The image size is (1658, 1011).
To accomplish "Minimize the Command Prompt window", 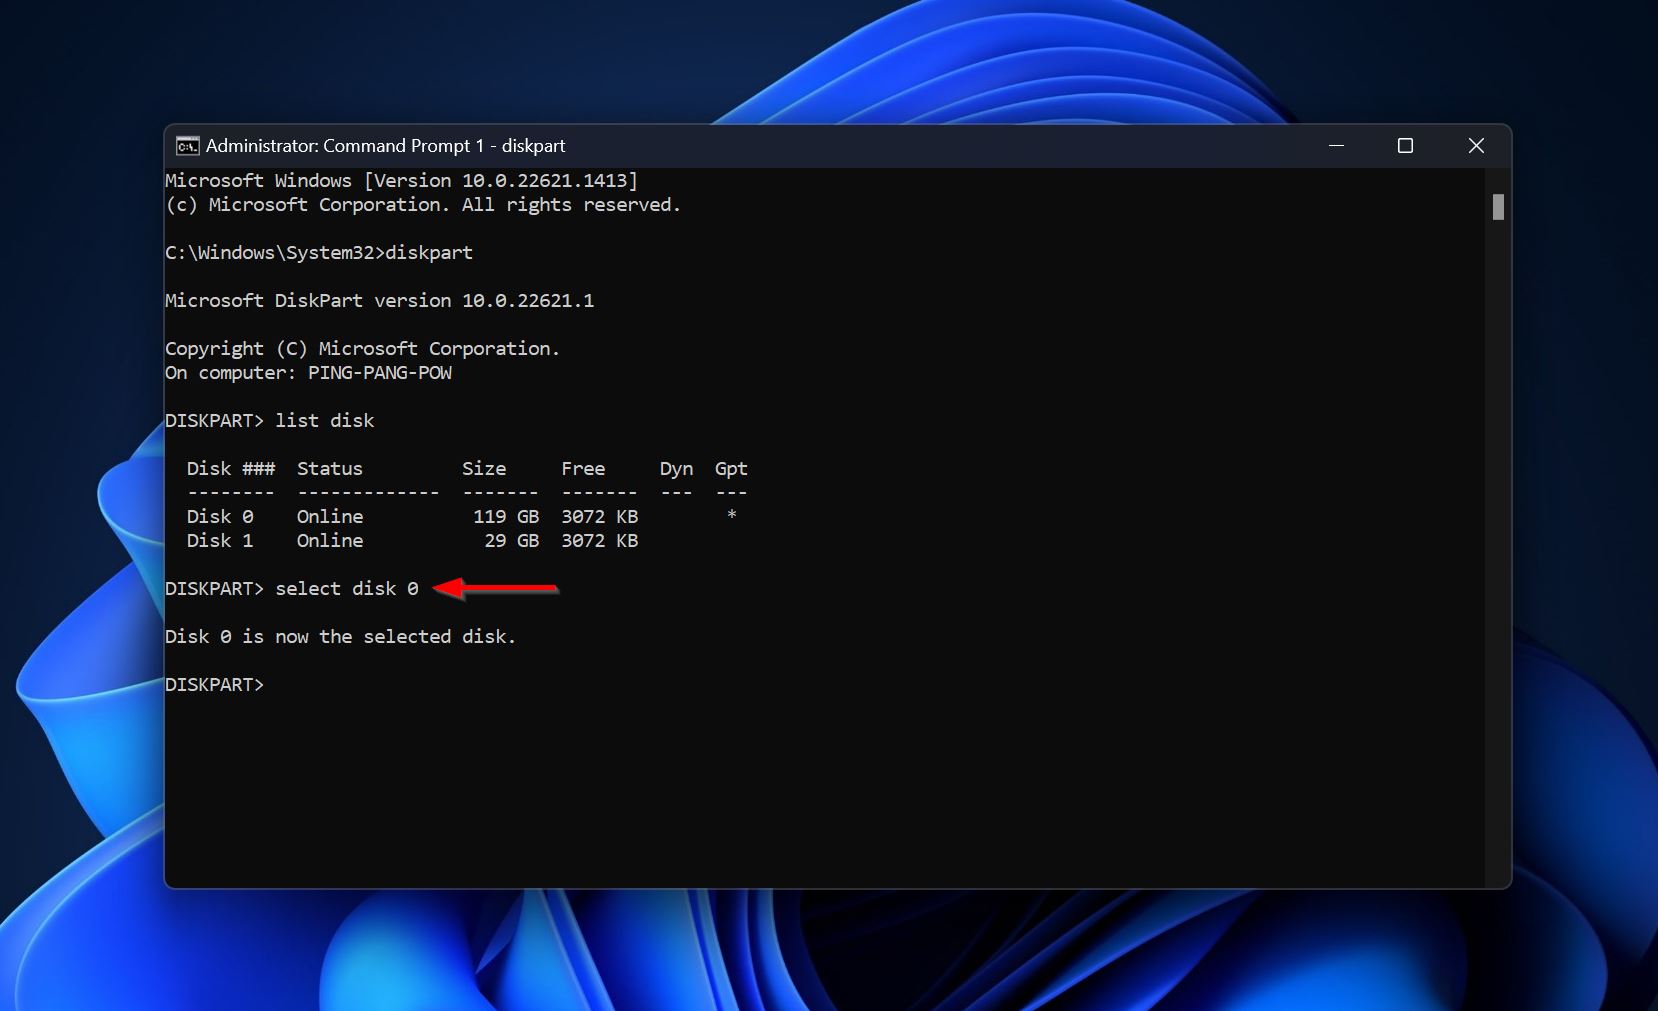I will coord(1336,146).
